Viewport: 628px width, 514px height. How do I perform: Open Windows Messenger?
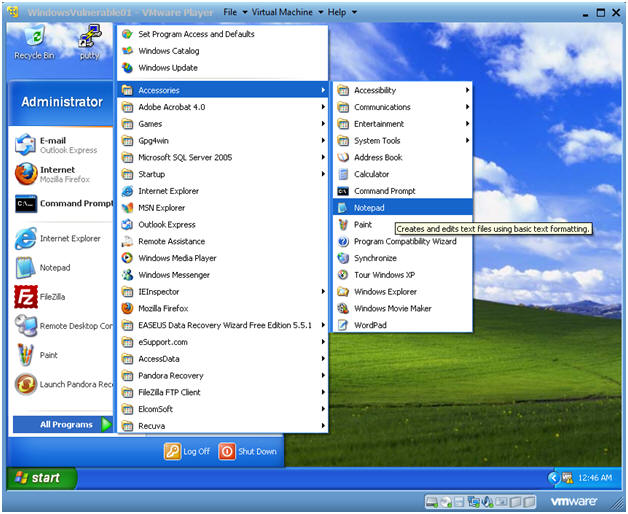tap(223, 275)
